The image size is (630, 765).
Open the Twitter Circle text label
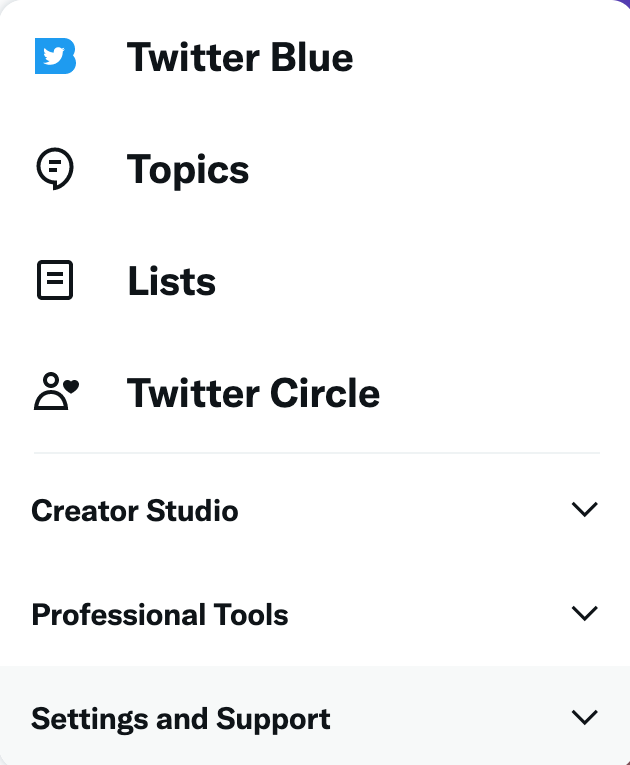pos(253,393)
